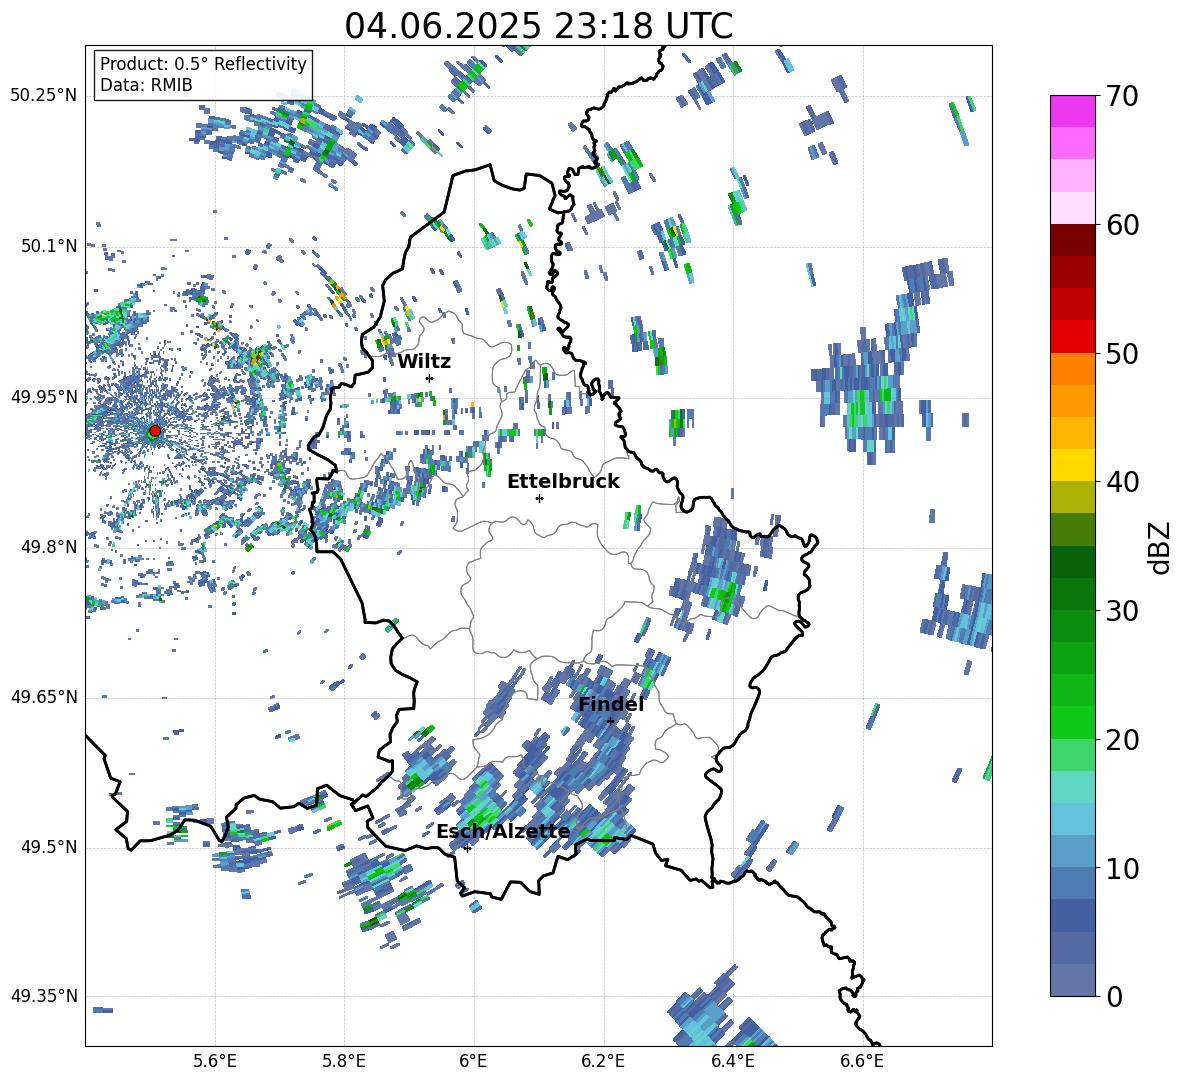
Task: Click the Findel city label
Action: [x=611, y=704]
